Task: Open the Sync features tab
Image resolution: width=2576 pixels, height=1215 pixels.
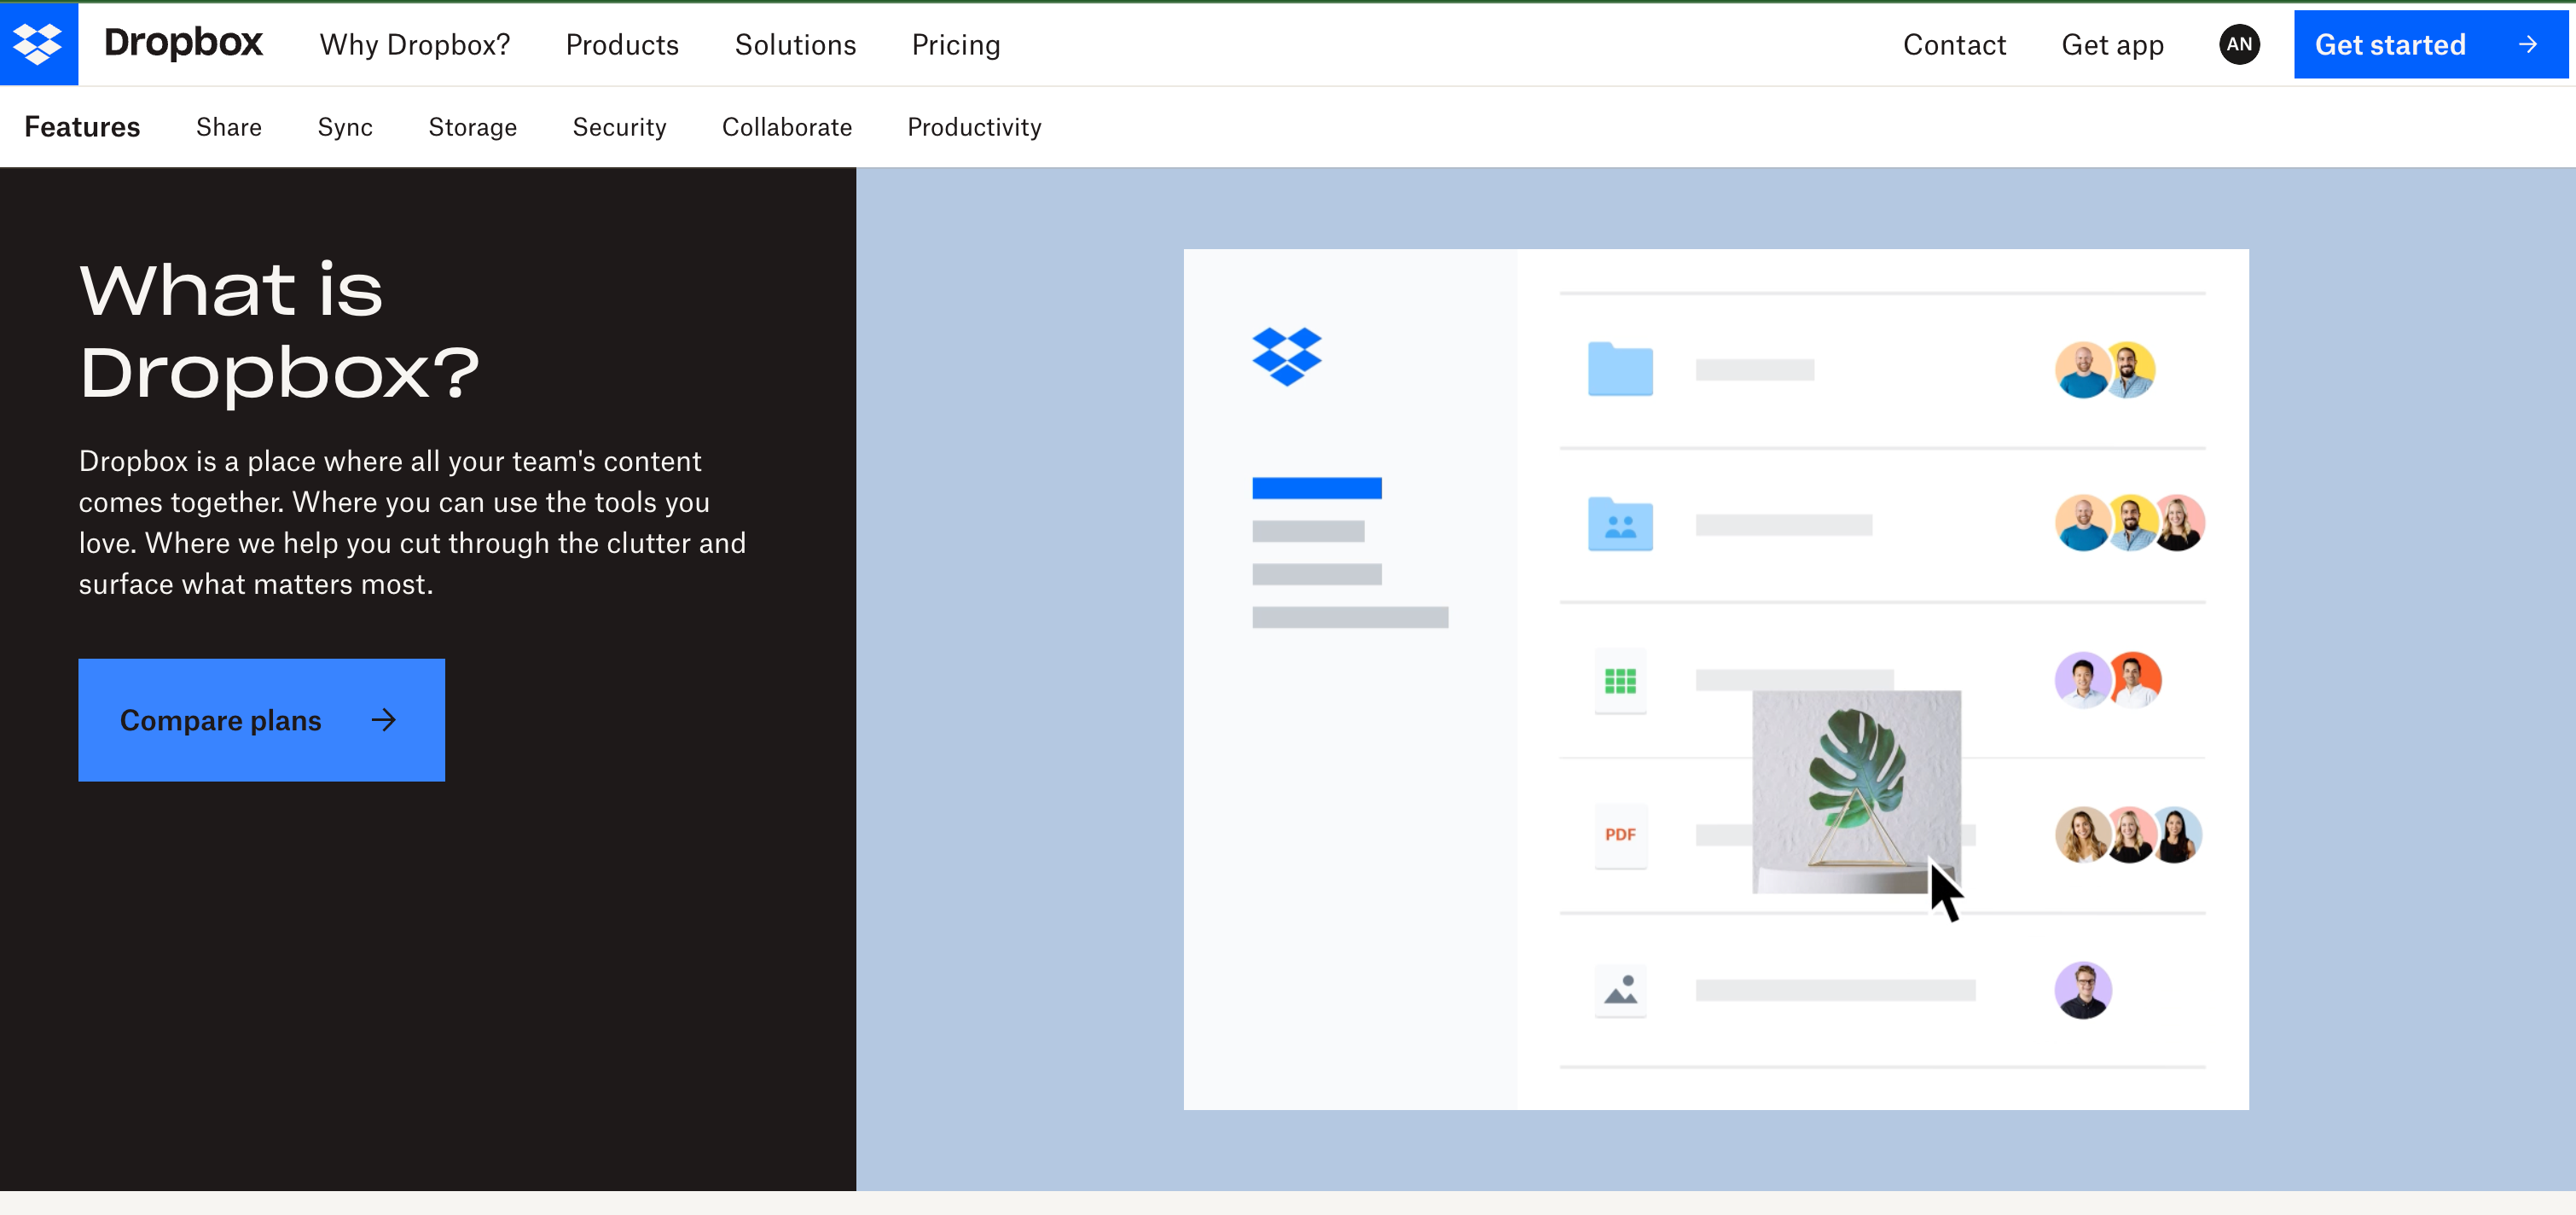Action: click(x=345, y=127)
